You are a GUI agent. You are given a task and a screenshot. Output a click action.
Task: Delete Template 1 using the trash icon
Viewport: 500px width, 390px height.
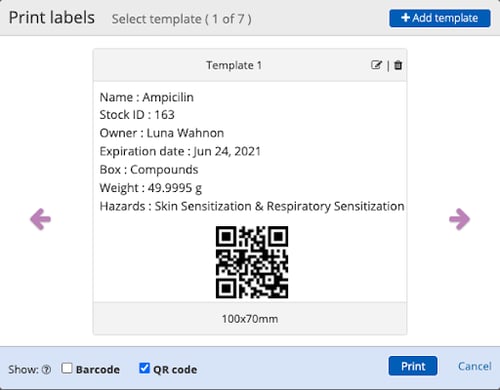[398, 65]
